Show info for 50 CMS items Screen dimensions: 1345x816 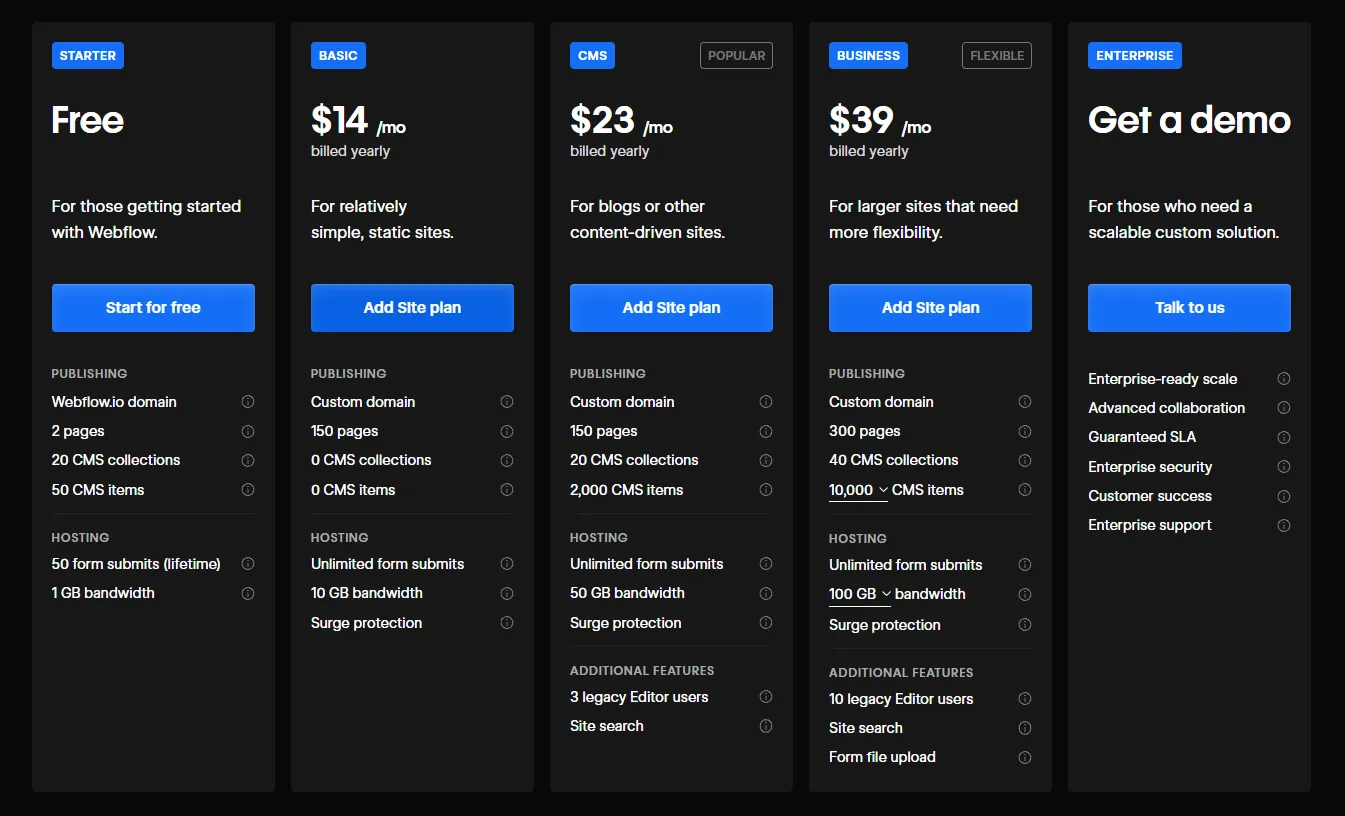click(x=248, y=490)
